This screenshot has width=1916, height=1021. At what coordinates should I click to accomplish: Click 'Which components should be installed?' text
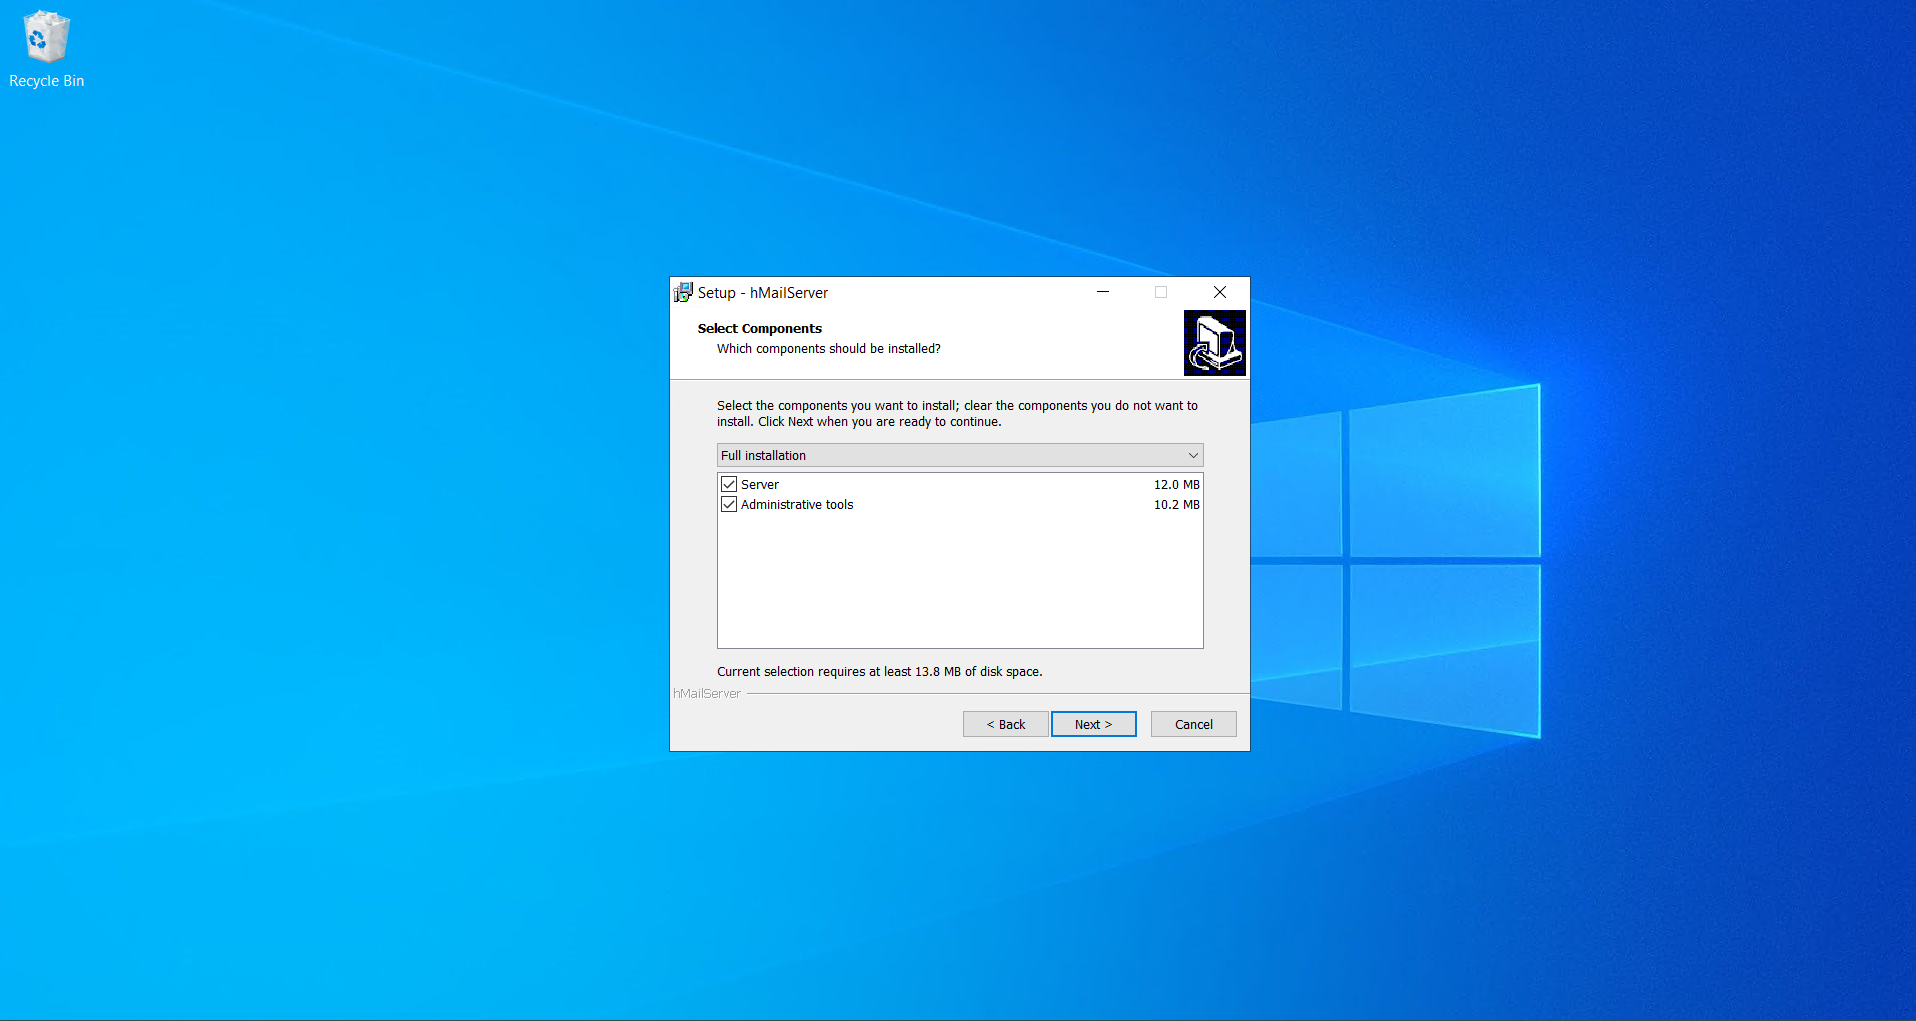(828, 348)
